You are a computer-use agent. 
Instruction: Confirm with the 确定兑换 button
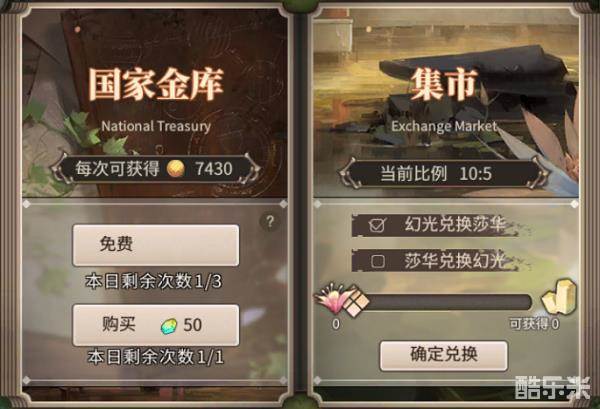[x=444, y=355]
